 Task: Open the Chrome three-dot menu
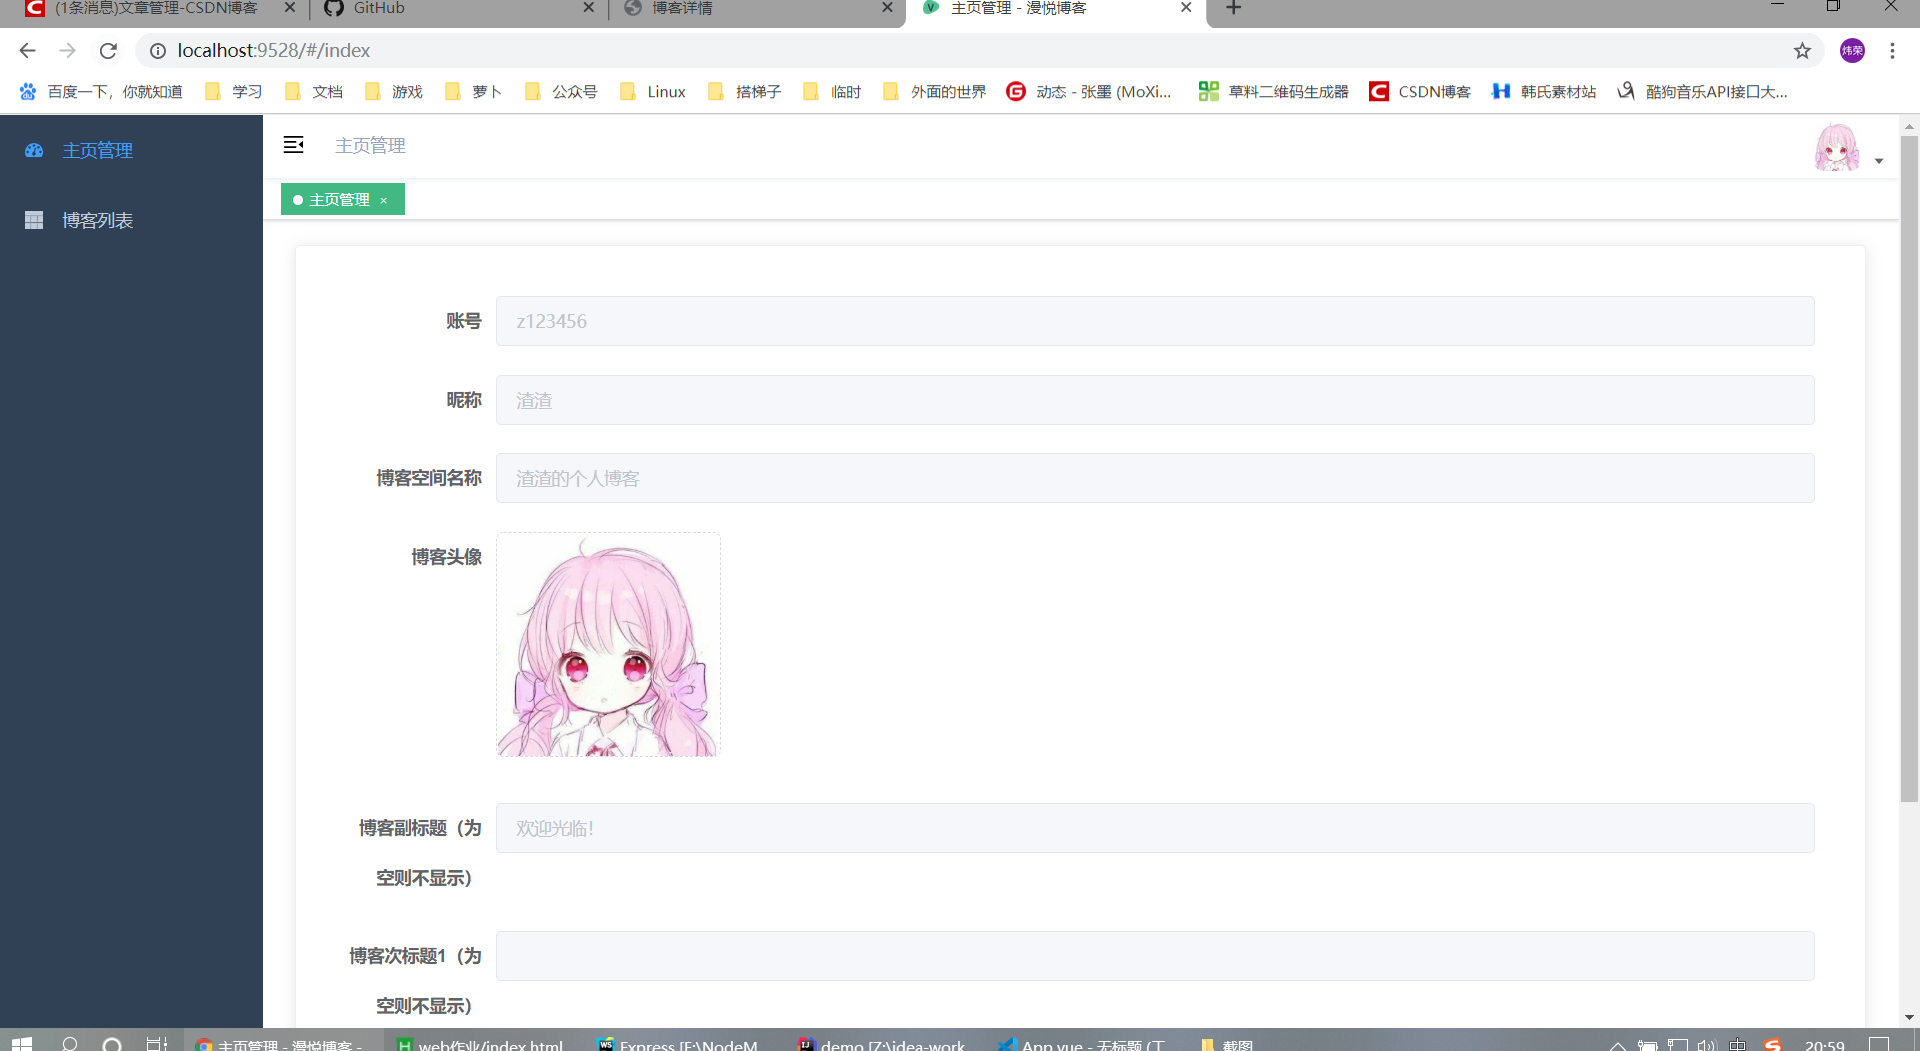pos(1892,50)
